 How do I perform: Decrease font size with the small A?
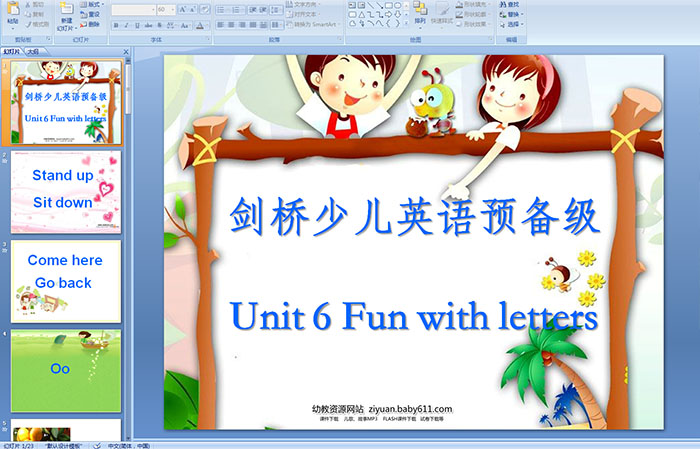[192, 9]
